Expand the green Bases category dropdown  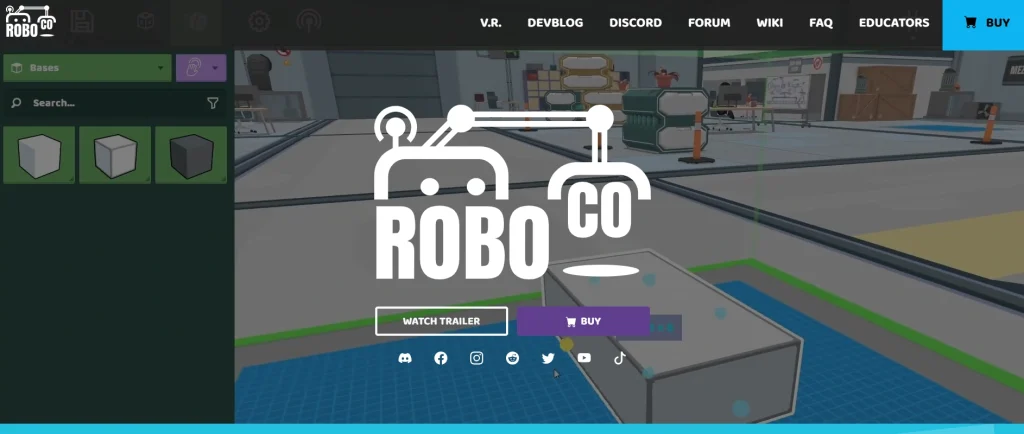click(88, 68)
